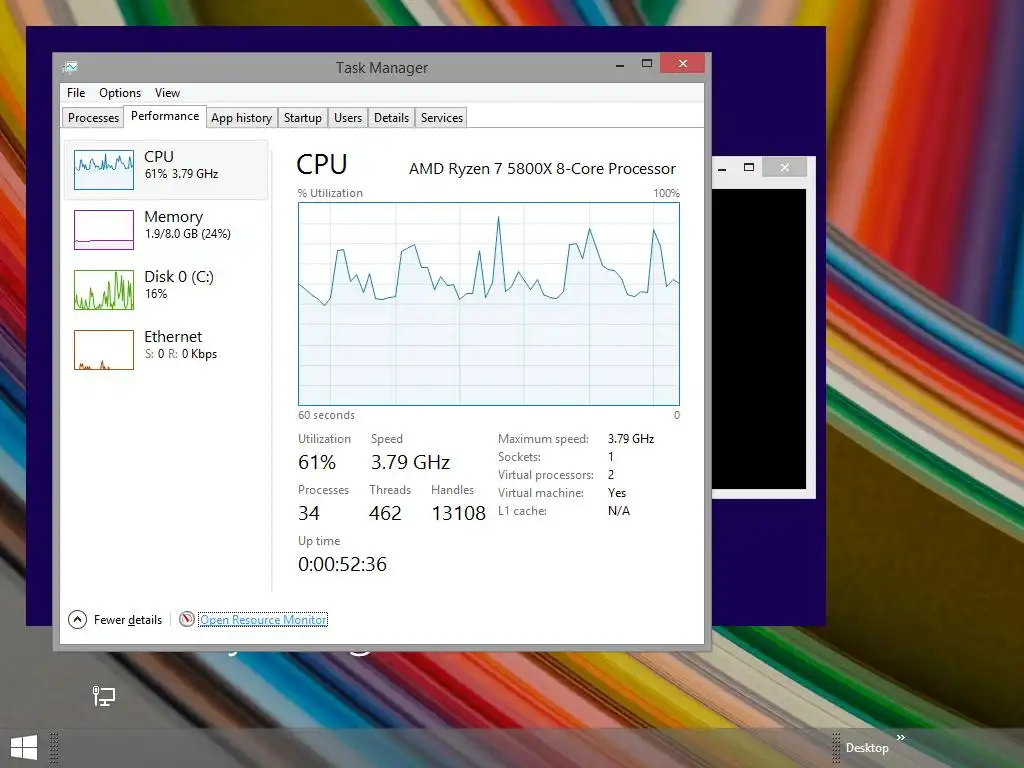Select the Disk 0 (C:) mini graph
Image resolution: width=1024 pixels, height=768 pixels.
[x=104, y=290]
